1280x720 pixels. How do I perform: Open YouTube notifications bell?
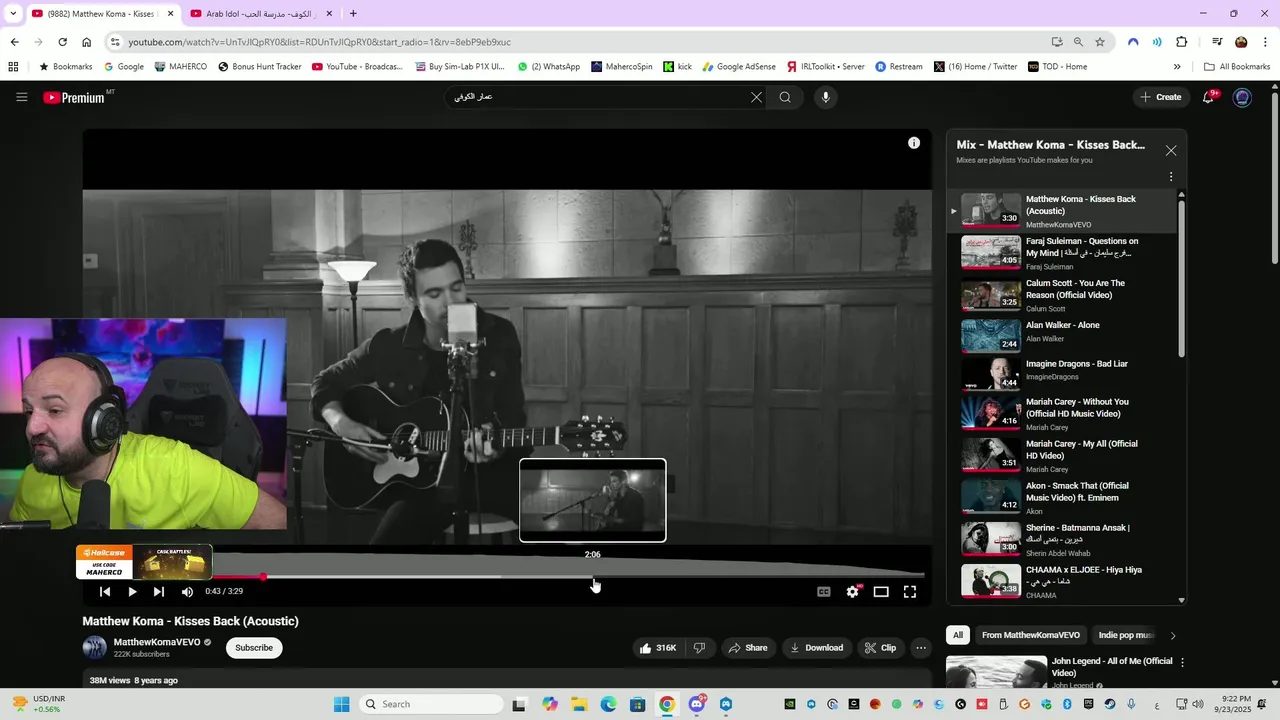(x=1209, y=97)
